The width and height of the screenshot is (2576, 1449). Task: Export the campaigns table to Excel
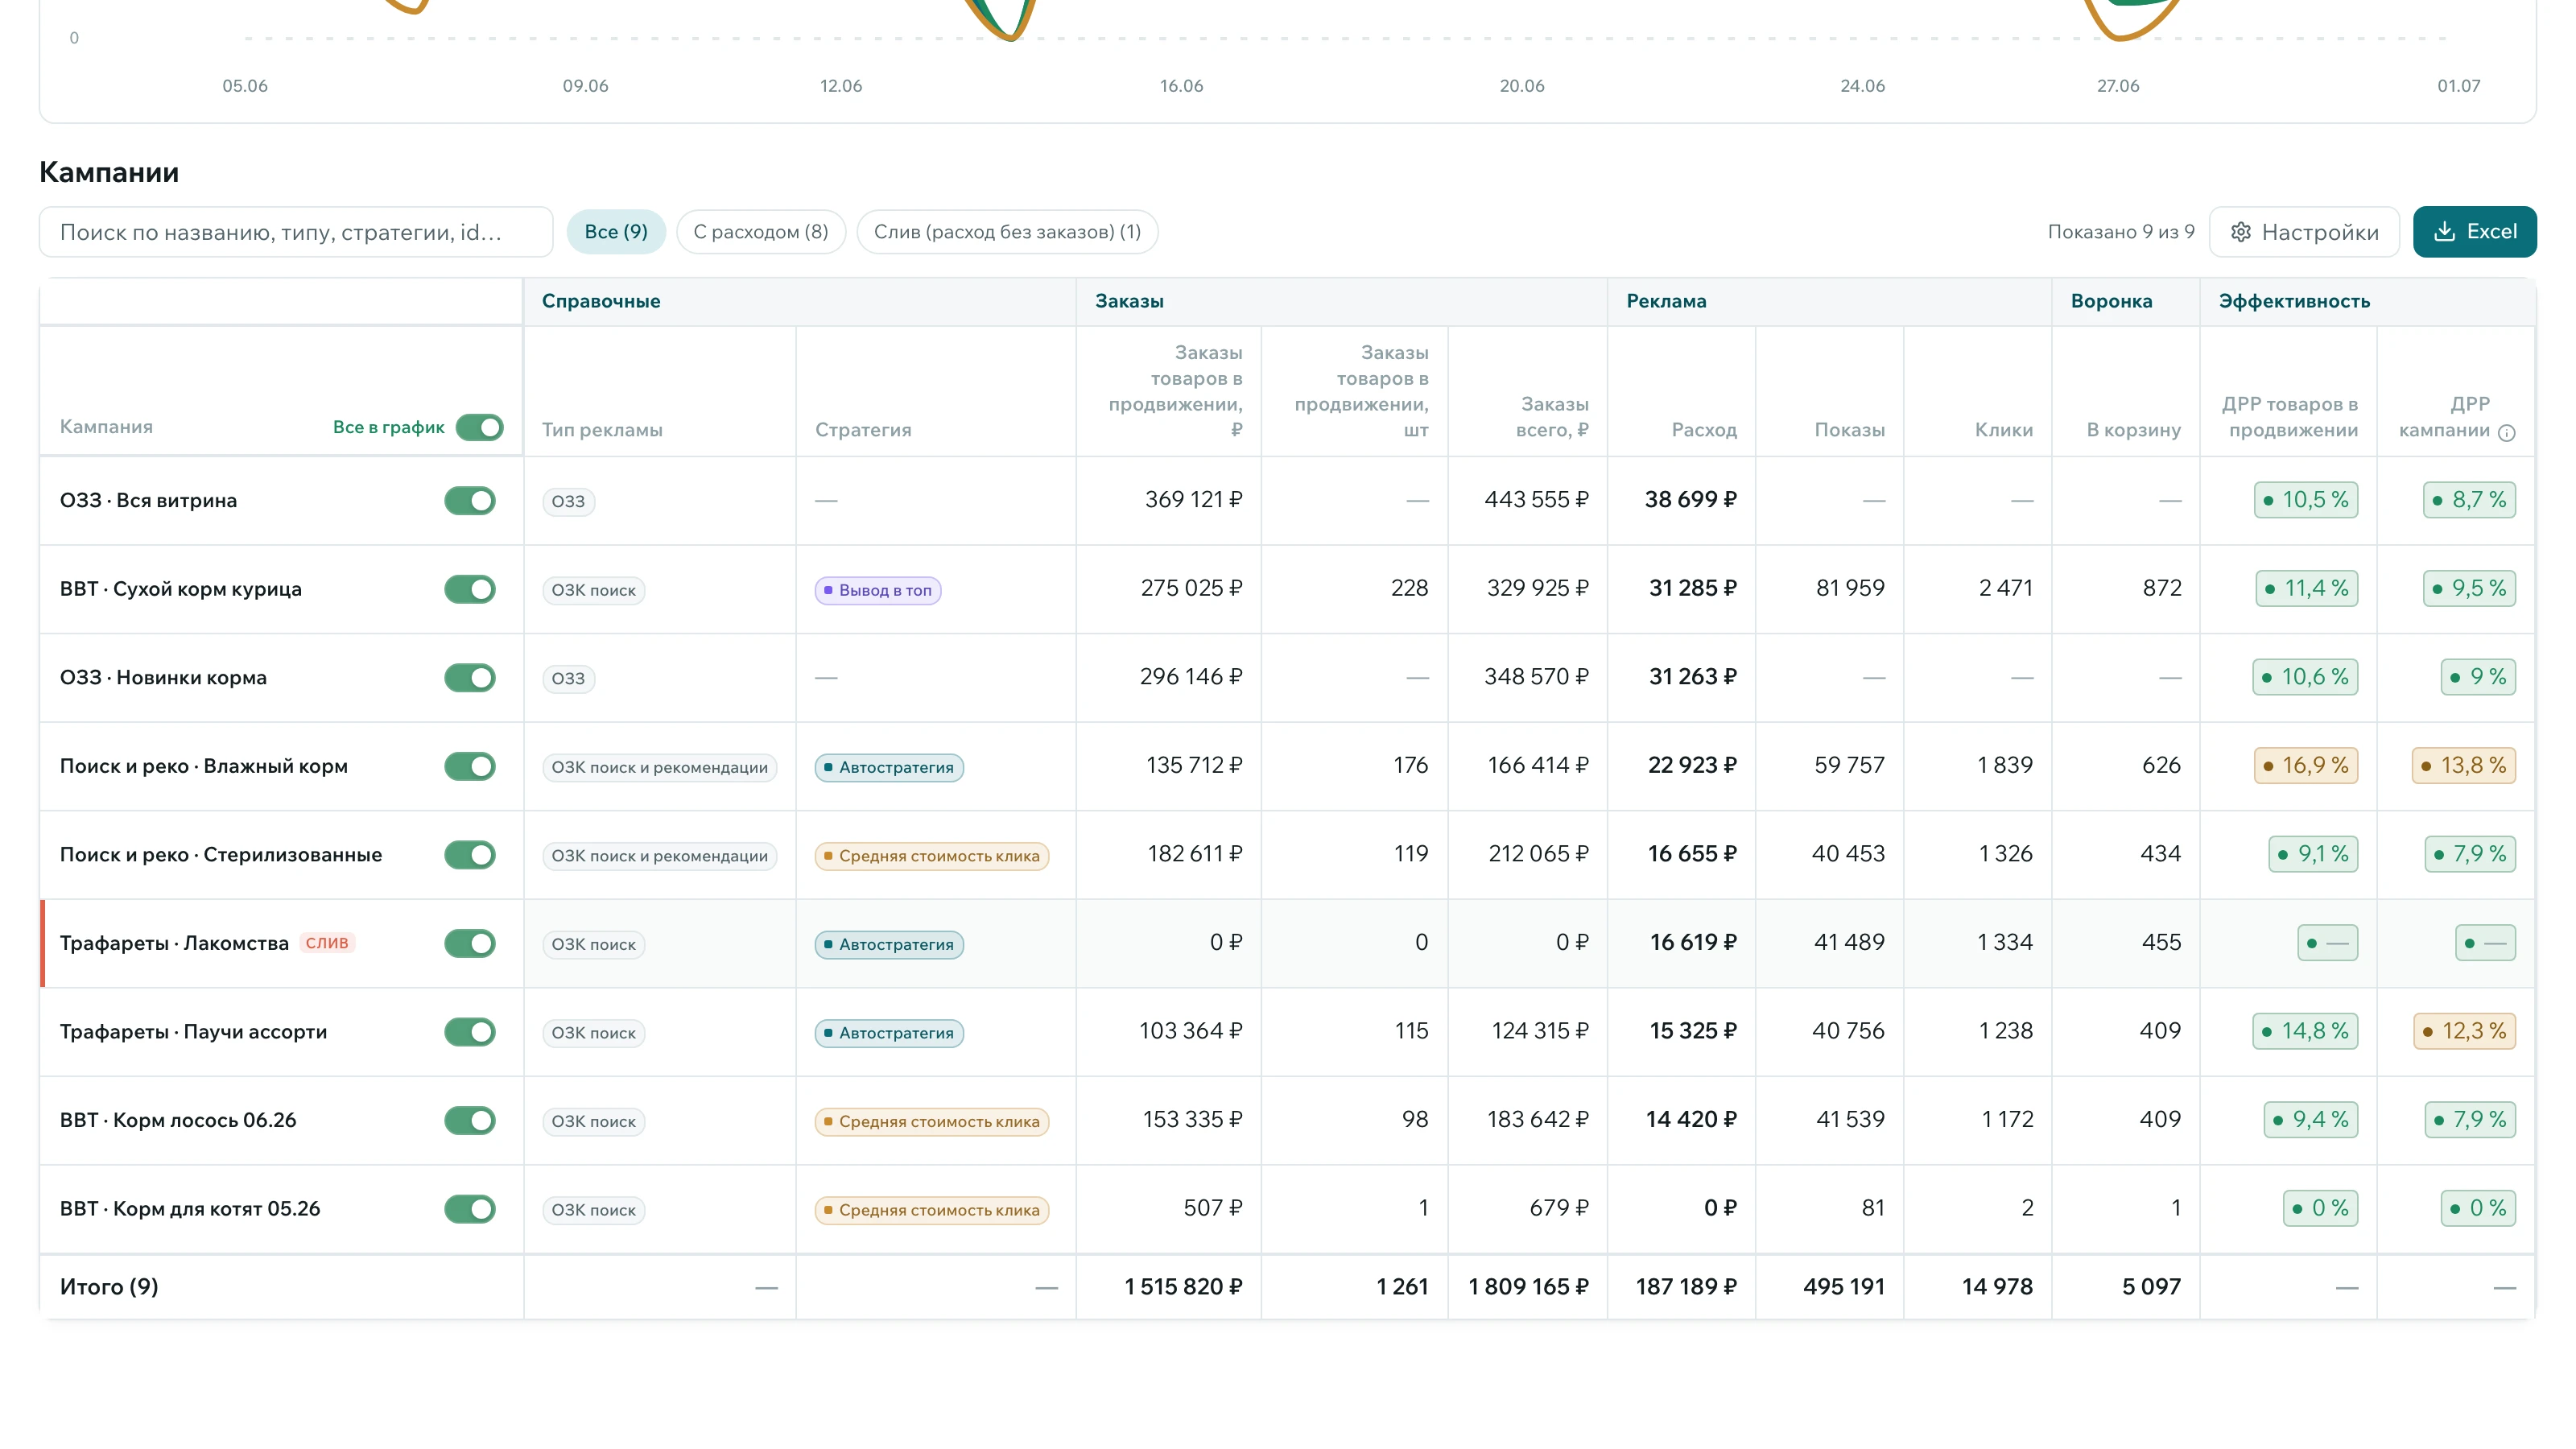(x=2474, y=232)
